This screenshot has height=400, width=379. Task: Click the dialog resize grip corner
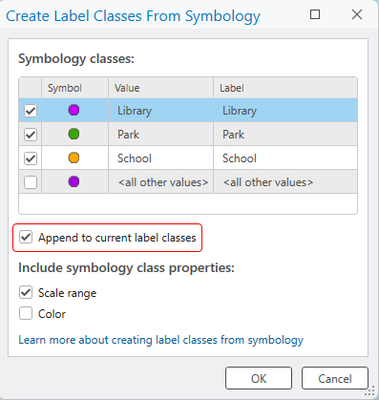371,391
